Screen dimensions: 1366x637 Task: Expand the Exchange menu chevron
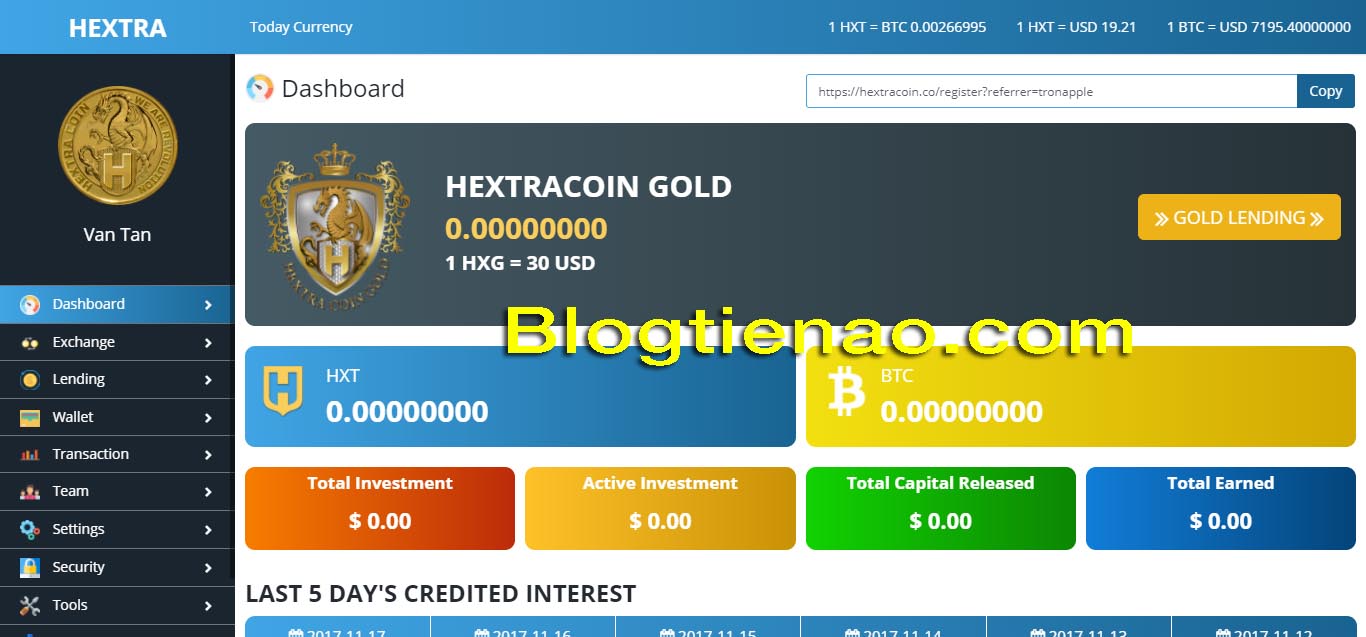[208, 343]
